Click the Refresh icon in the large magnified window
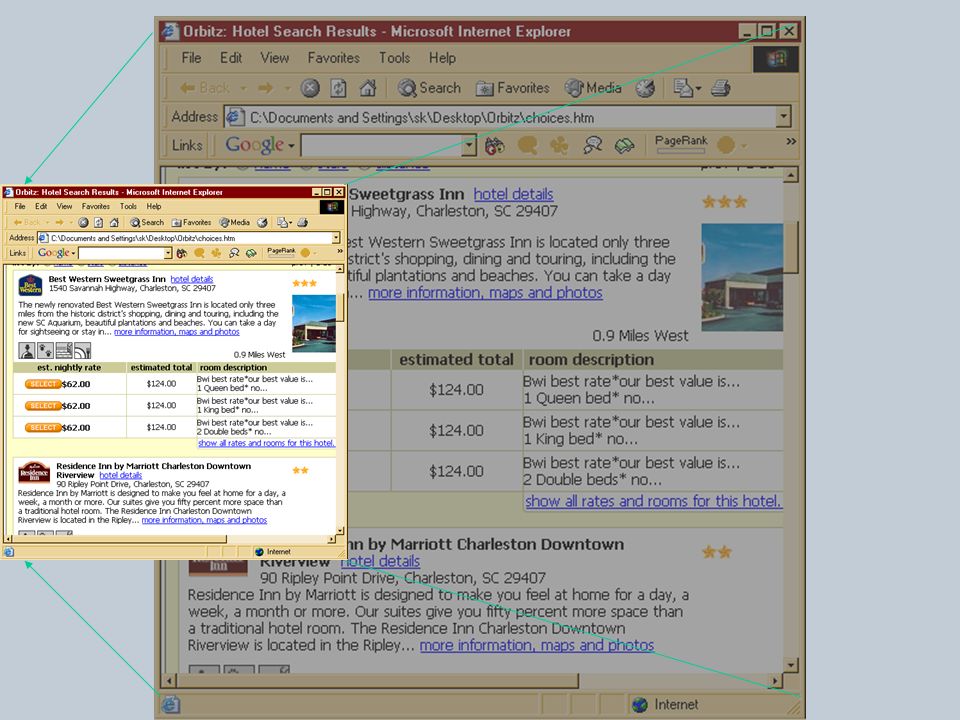 339,88
